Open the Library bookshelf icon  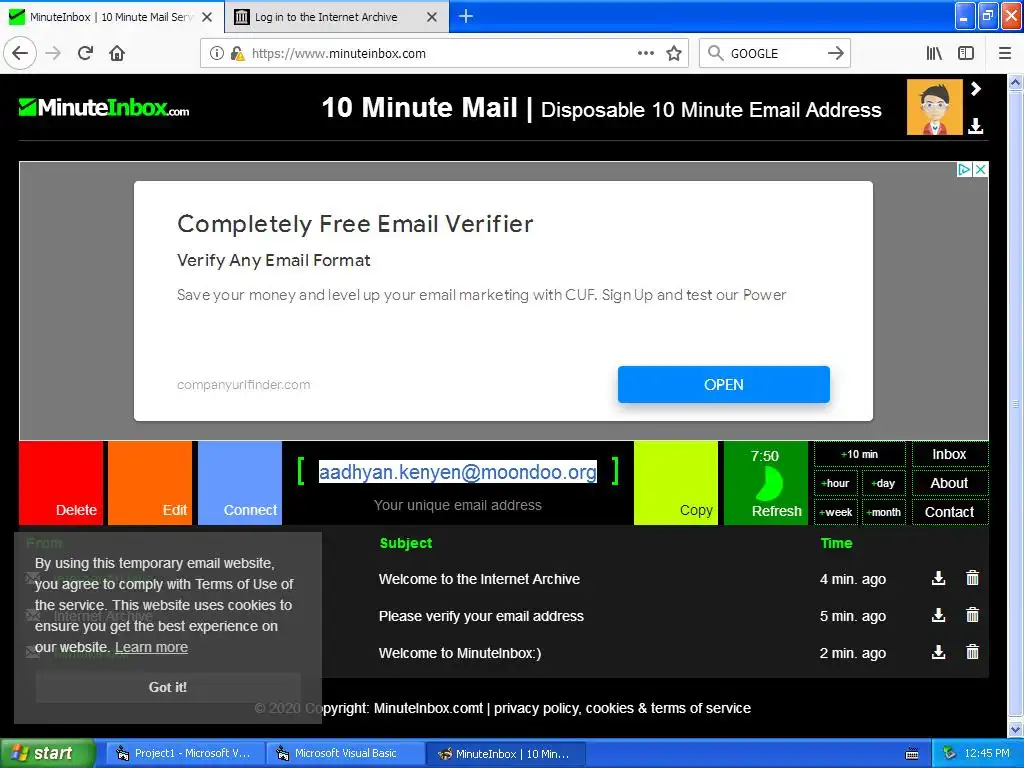[934, 53]
